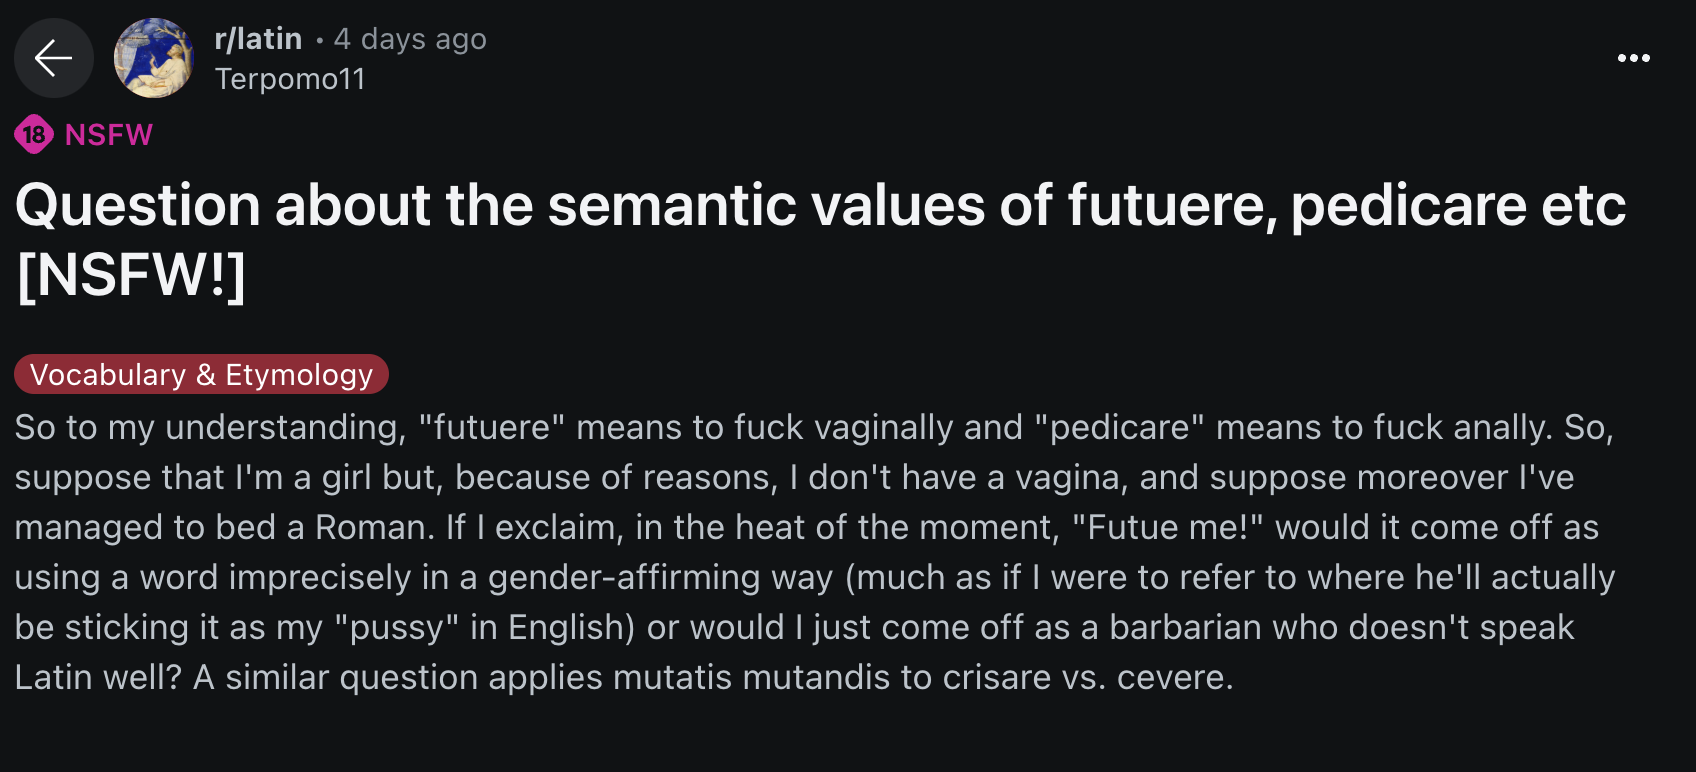
Task: Open the three-dot post options menu
Action: click(x=1633, y=58)
